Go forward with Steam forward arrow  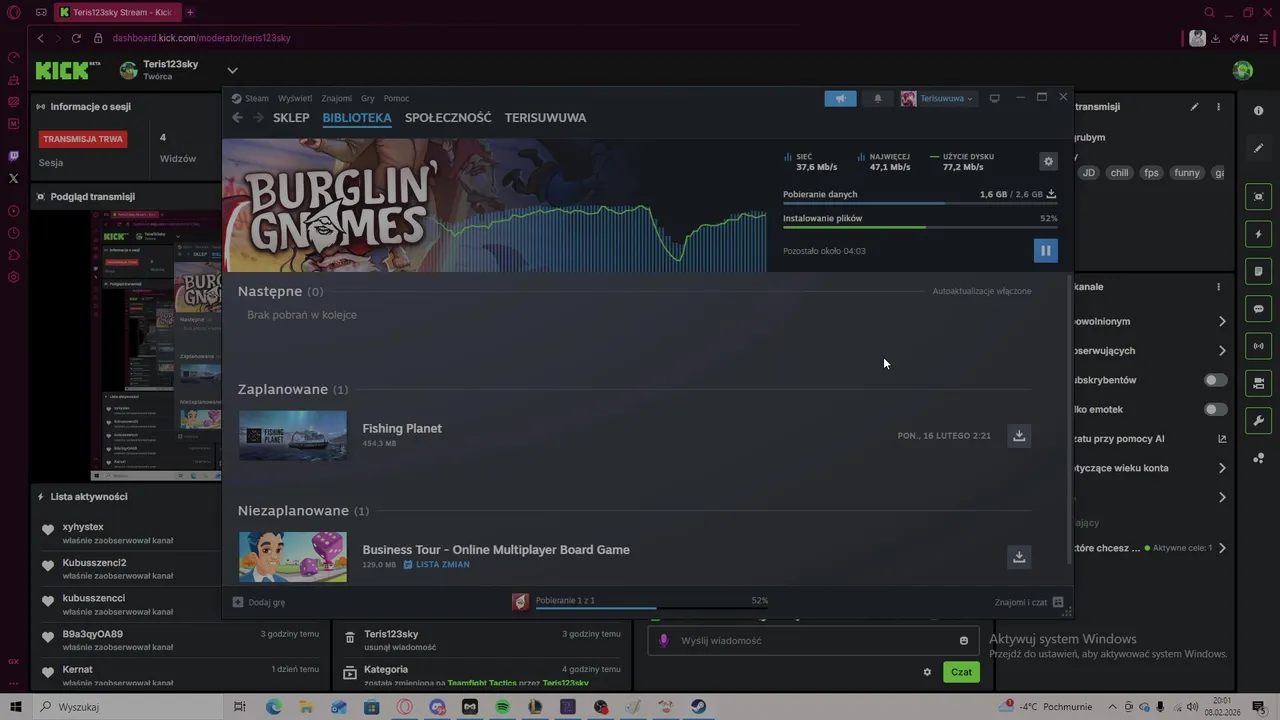258,117
